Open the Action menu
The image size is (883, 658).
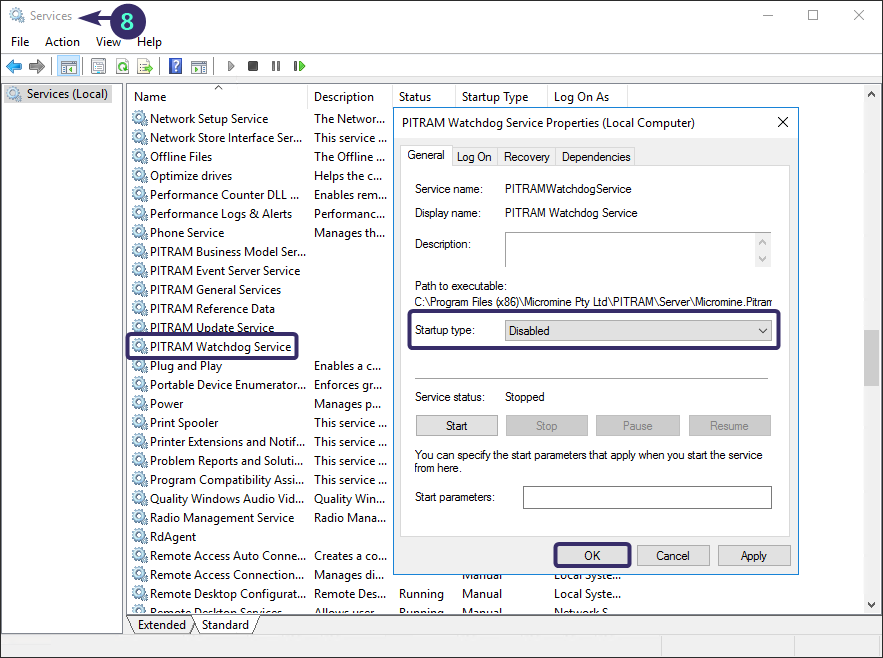tap(62, 42)
